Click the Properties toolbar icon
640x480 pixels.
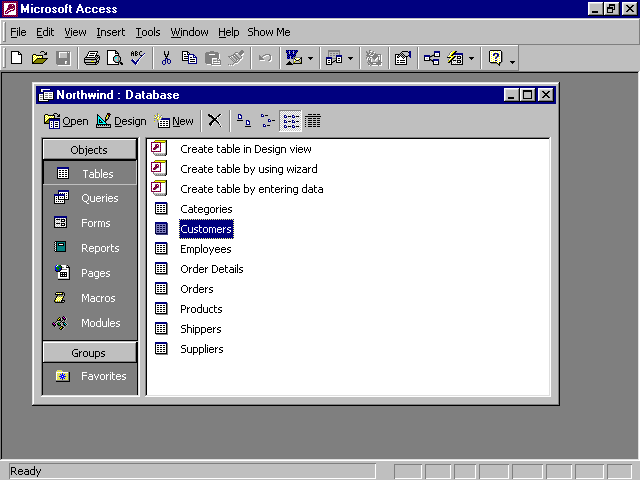[x=402, y=58]
